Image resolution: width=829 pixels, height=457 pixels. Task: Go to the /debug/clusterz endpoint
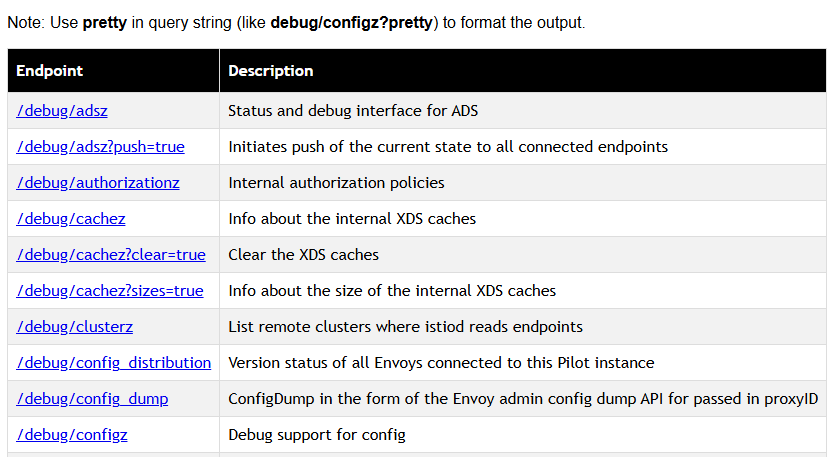(75, 327)
